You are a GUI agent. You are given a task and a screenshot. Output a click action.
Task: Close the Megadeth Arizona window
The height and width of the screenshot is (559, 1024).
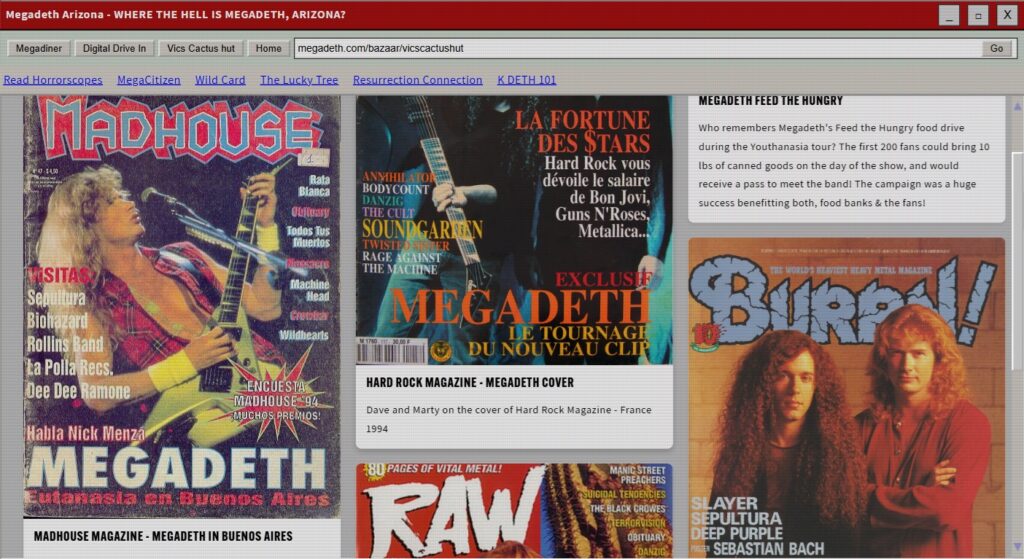click(x=1006, y=15)
